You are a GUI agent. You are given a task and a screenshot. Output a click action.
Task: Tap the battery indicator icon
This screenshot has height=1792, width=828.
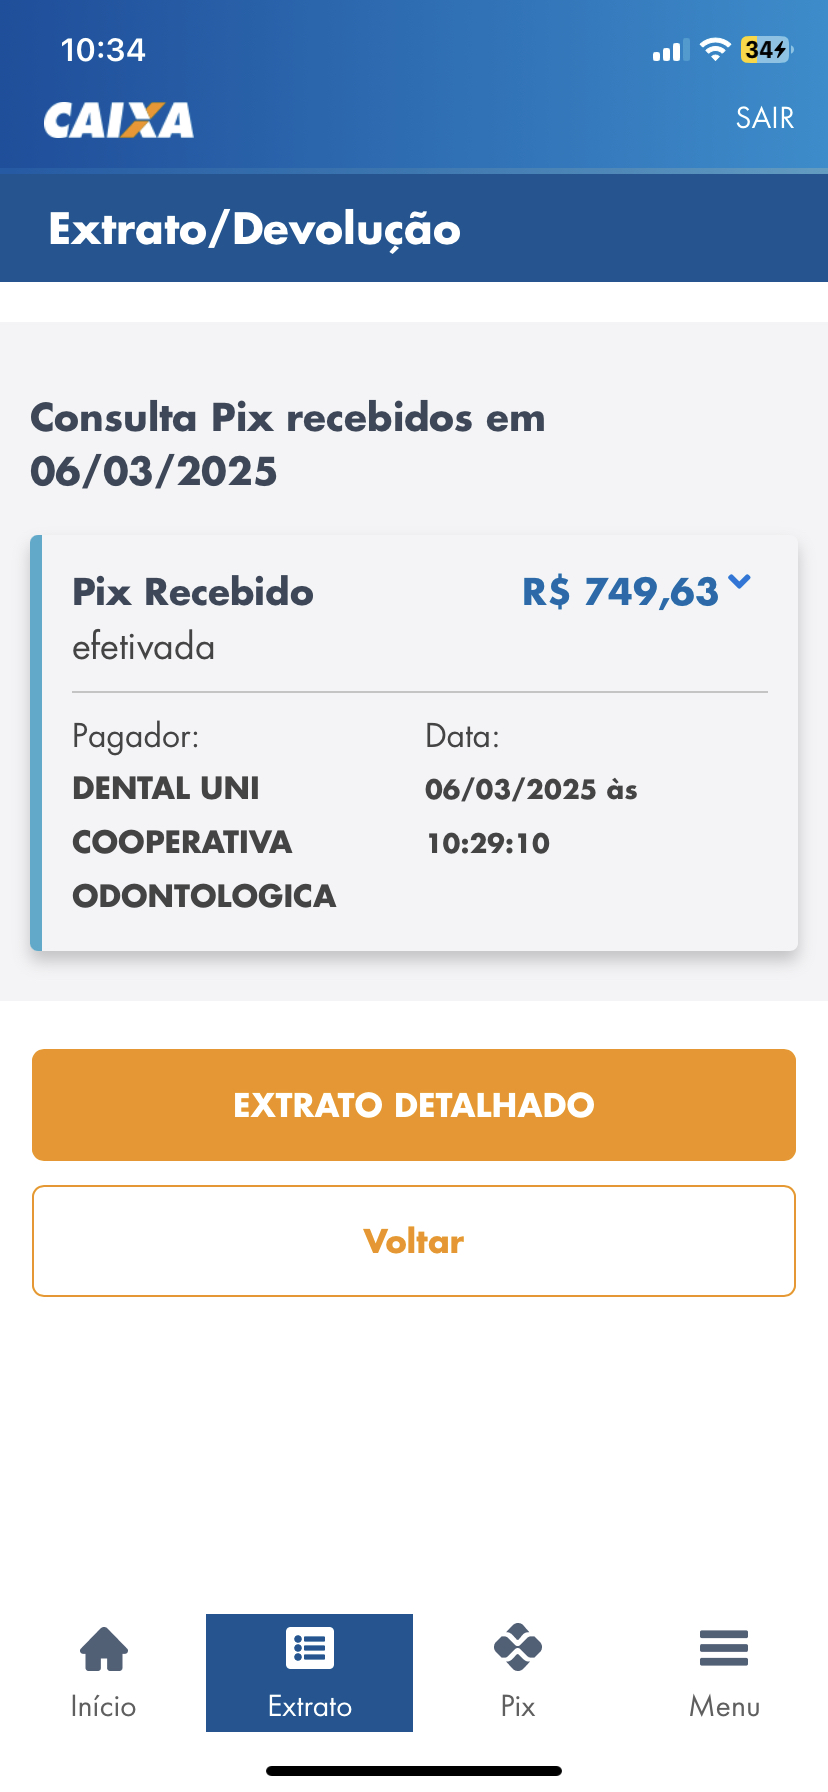pos(767,50)
